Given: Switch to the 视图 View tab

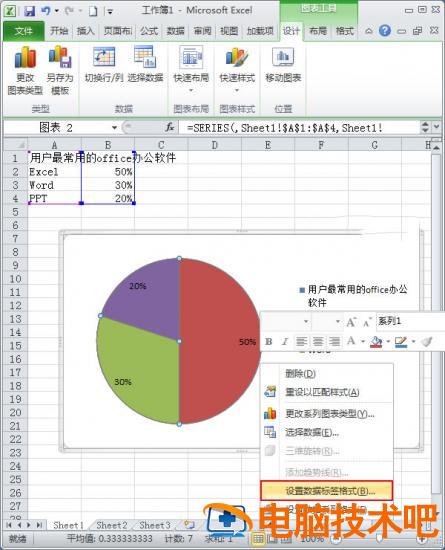Looking at the screenshot, I should (x=229, y=31).
